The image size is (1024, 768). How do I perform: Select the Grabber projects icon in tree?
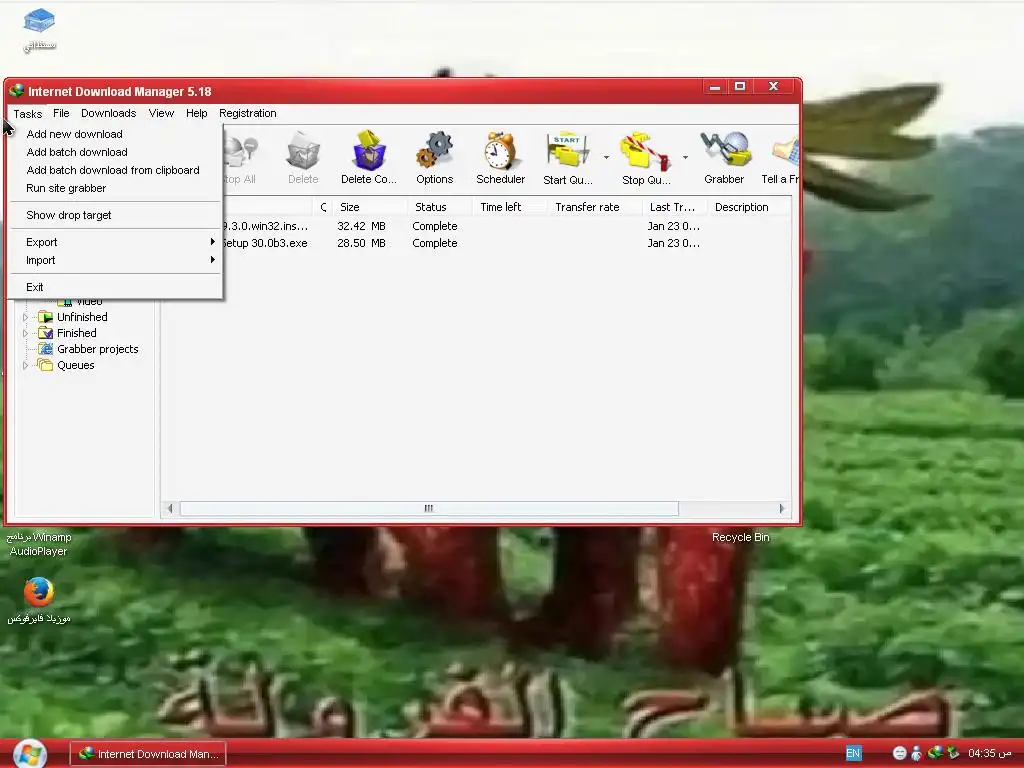[45, 349]
